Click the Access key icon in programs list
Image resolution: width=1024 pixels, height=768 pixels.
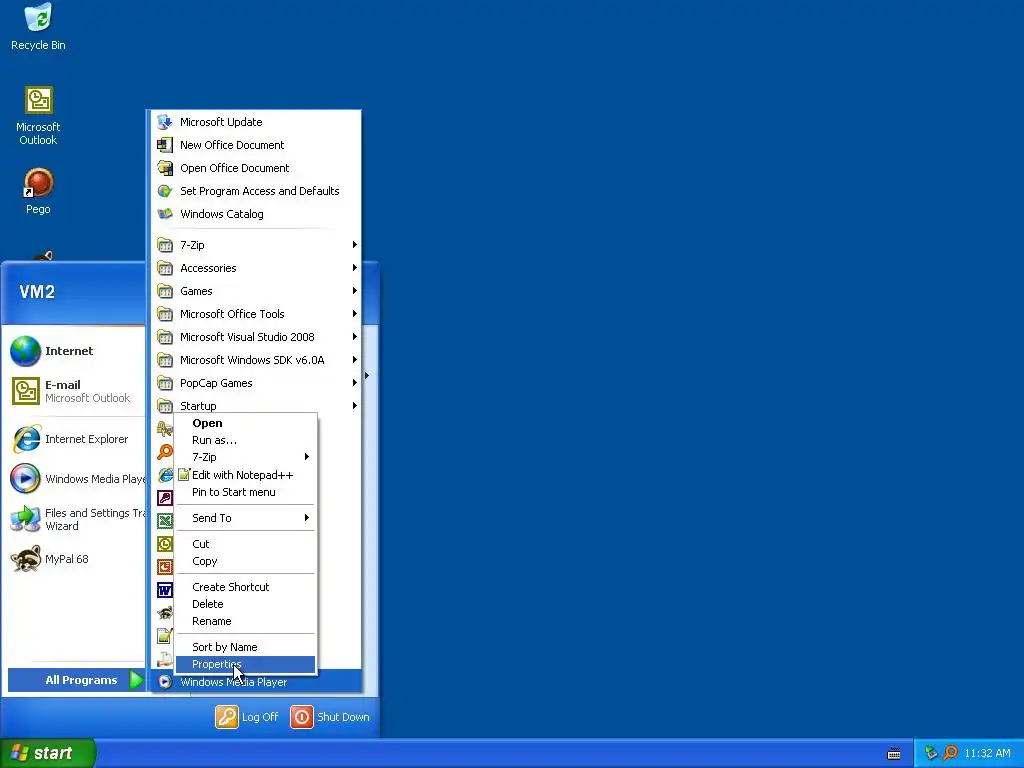(165, 498)
